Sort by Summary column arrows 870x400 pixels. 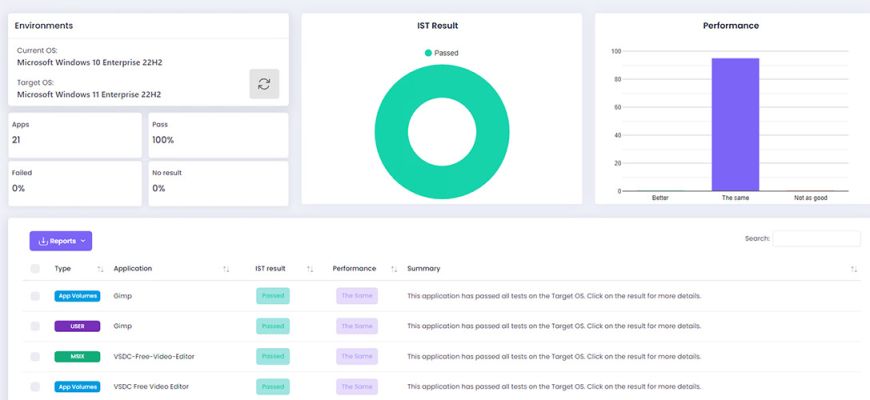coord(854,269)
